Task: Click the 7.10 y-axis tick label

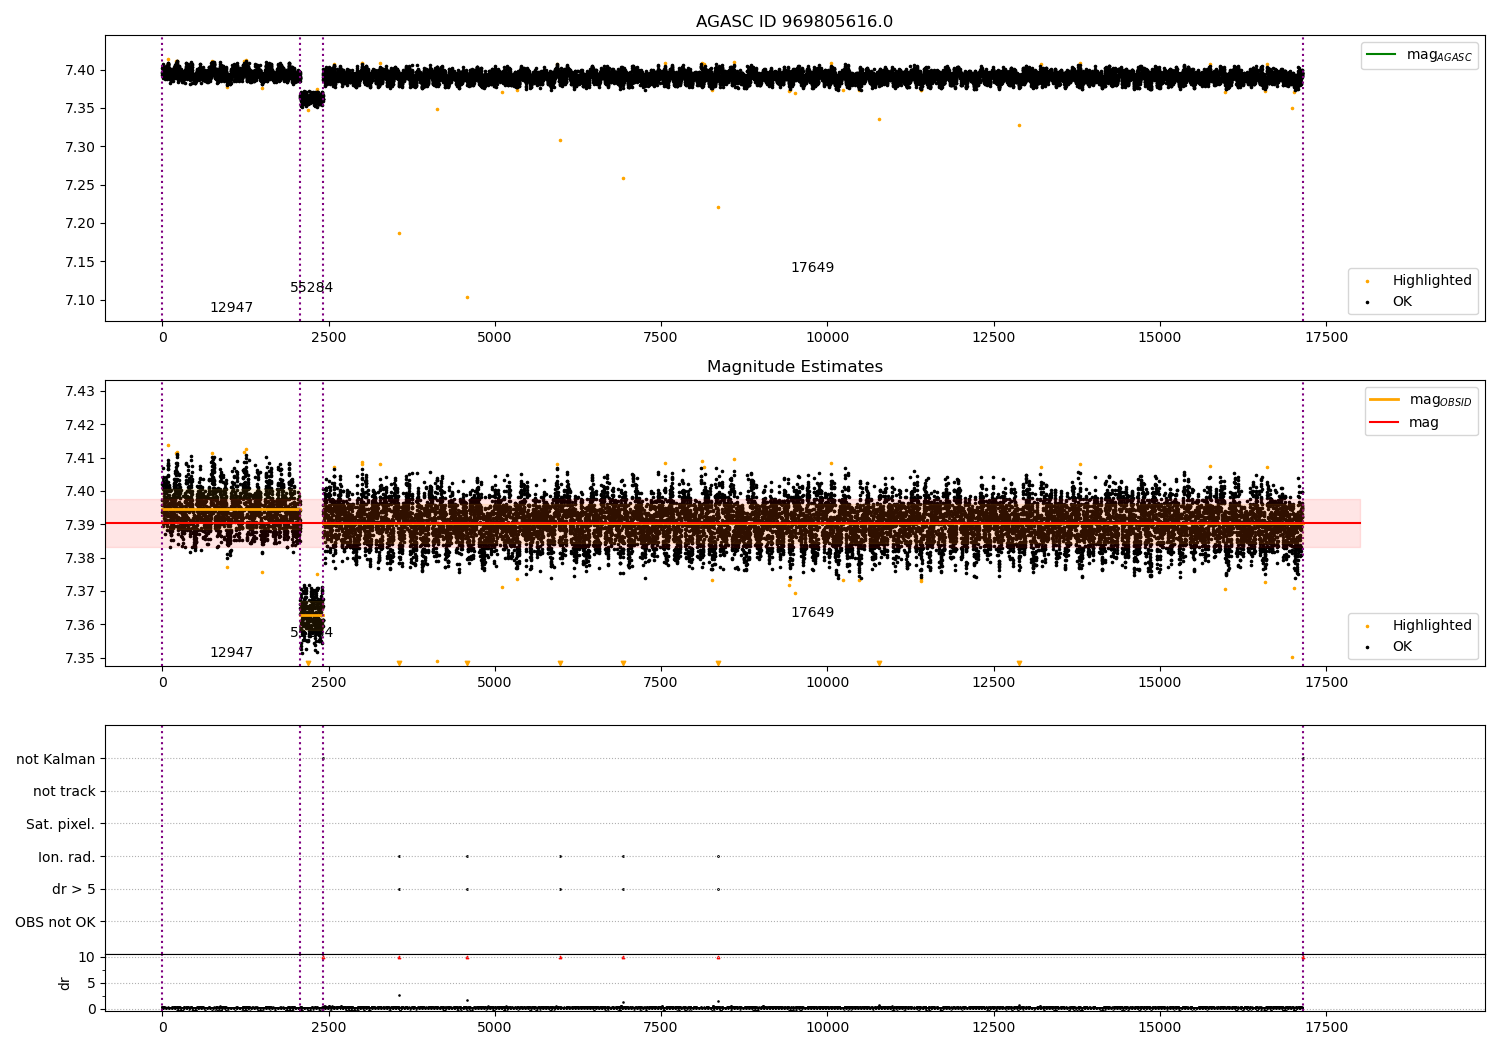Action: point(80,301)
